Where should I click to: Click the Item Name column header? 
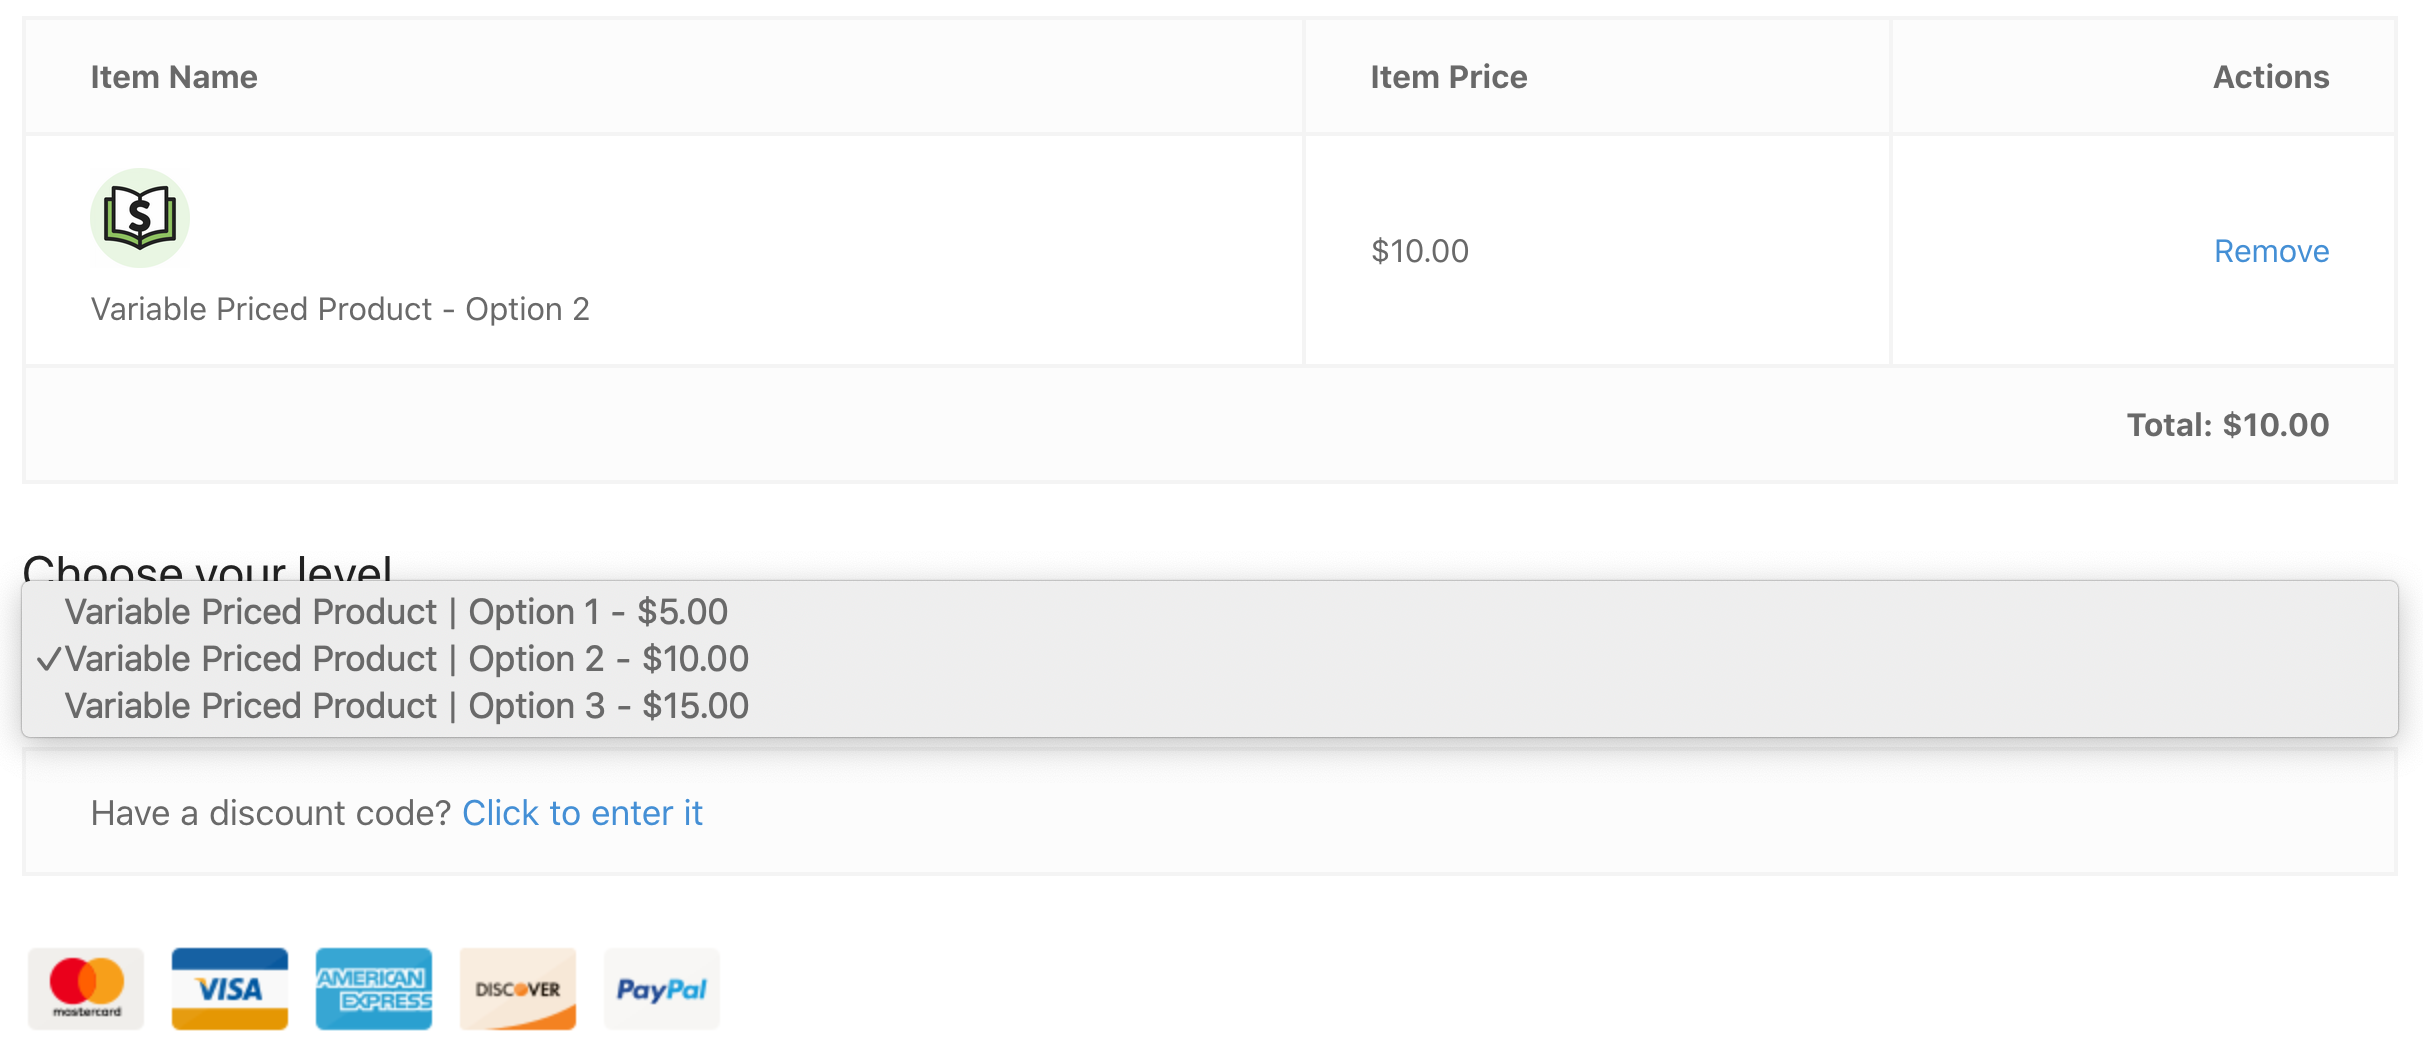pyautogui.click(x=174, y=77)
